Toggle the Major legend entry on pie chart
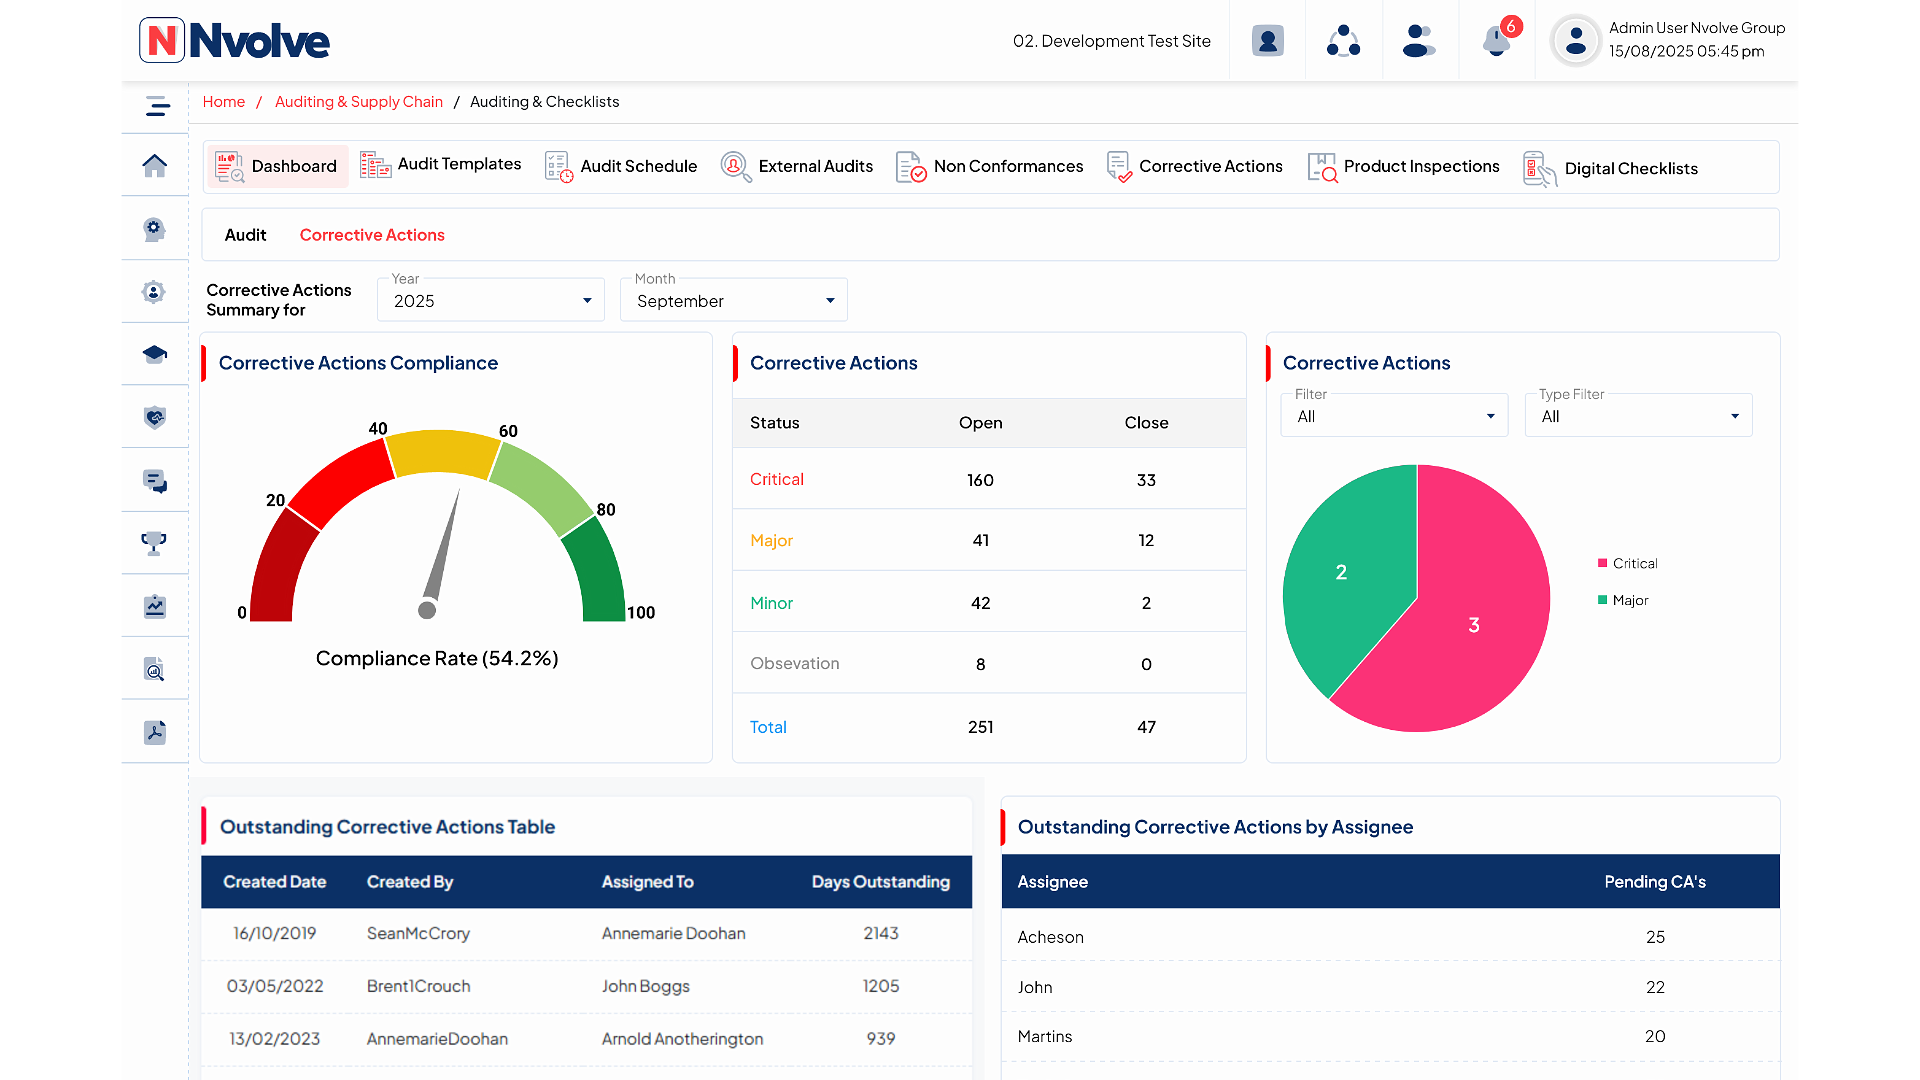The width and height of the screenshot is (1920, 1080). click(1624, 600)
